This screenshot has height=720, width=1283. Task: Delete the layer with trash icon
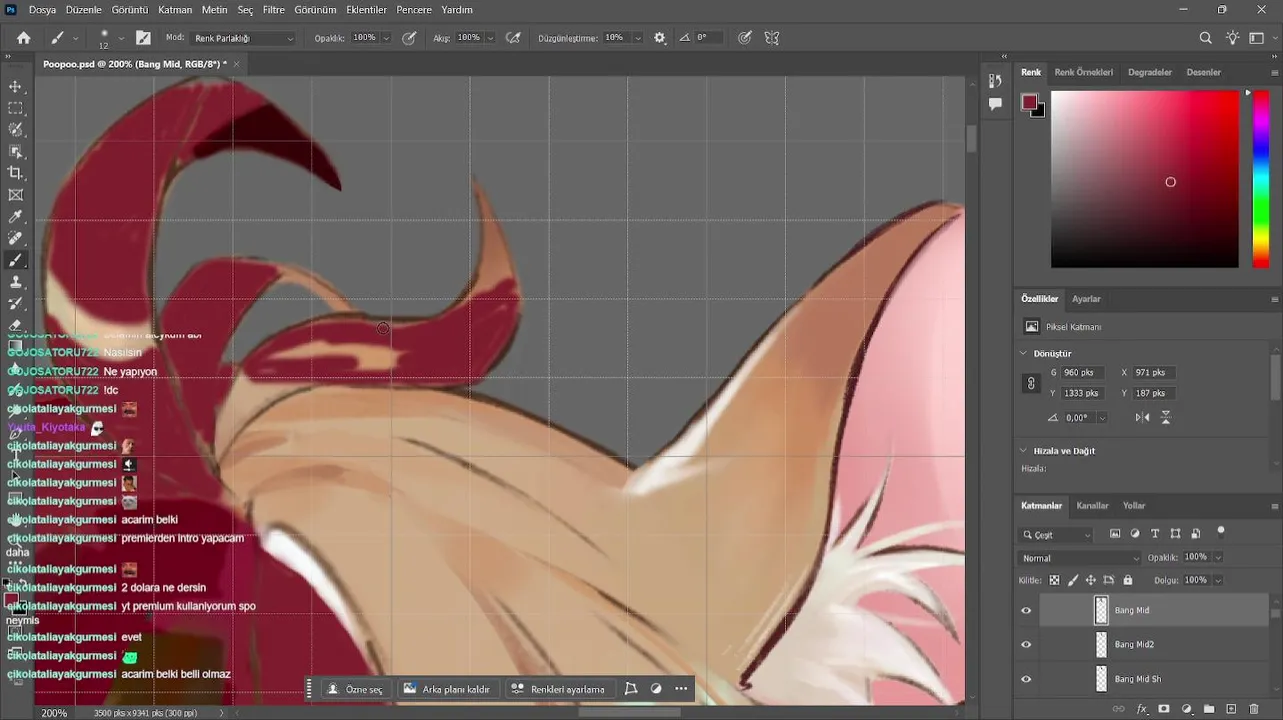(1254, 709)
